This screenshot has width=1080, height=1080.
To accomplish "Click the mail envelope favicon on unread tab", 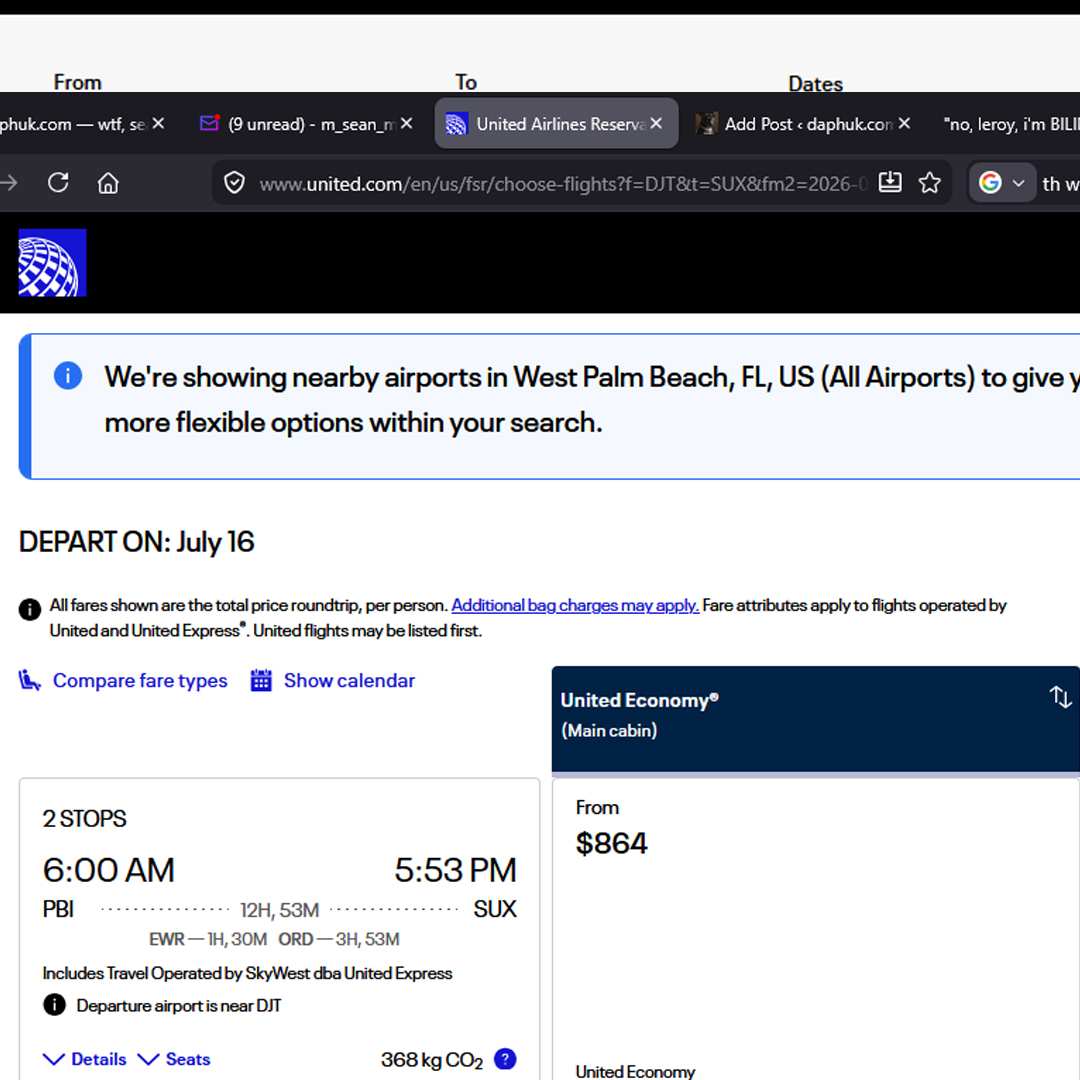I will [209, 123].
